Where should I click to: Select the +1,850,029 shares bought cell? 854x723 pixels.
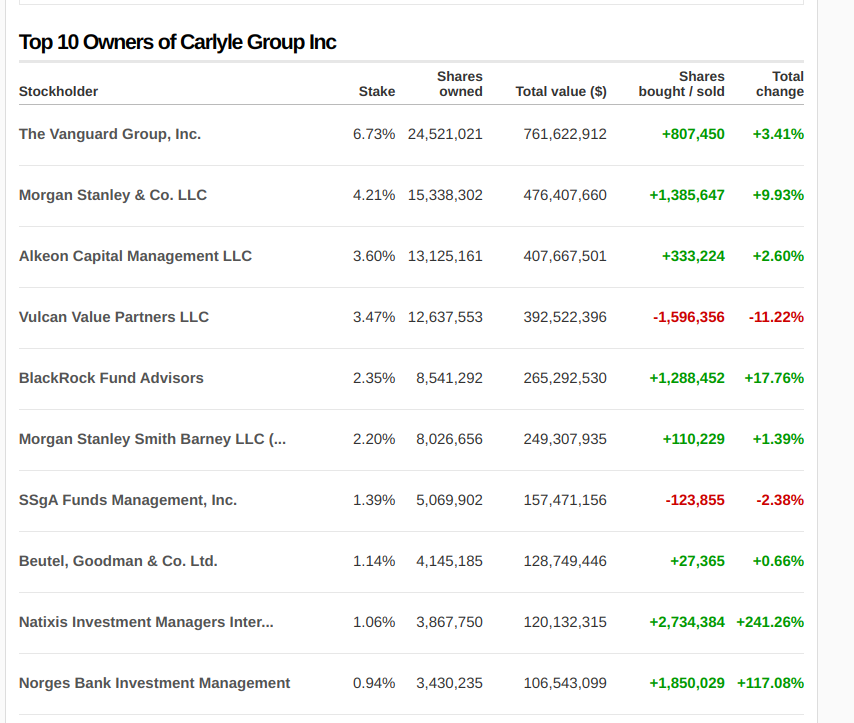687,683
